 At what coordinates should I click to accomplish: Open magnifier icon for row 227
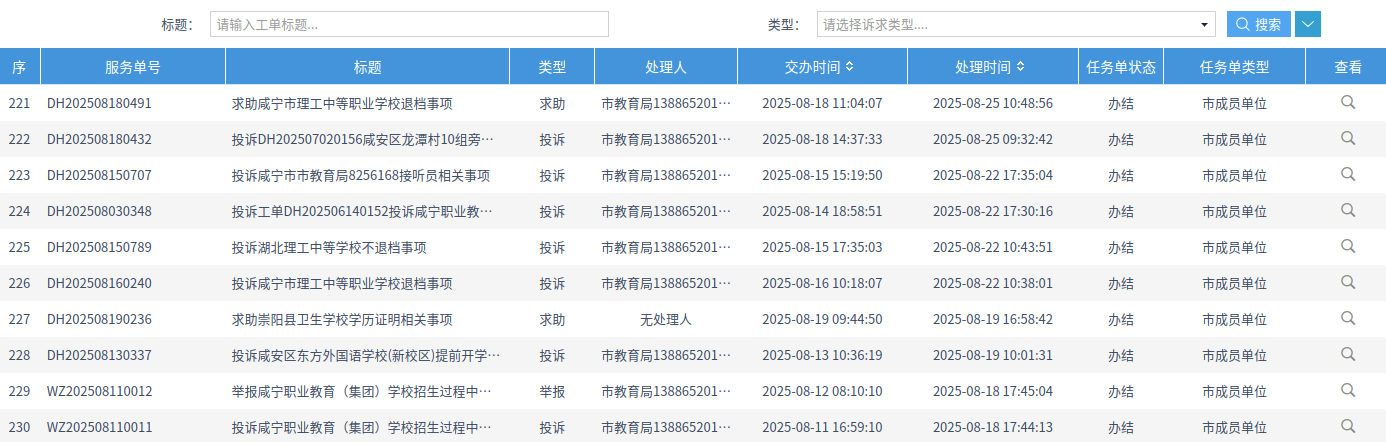(x=1348, y=318)
